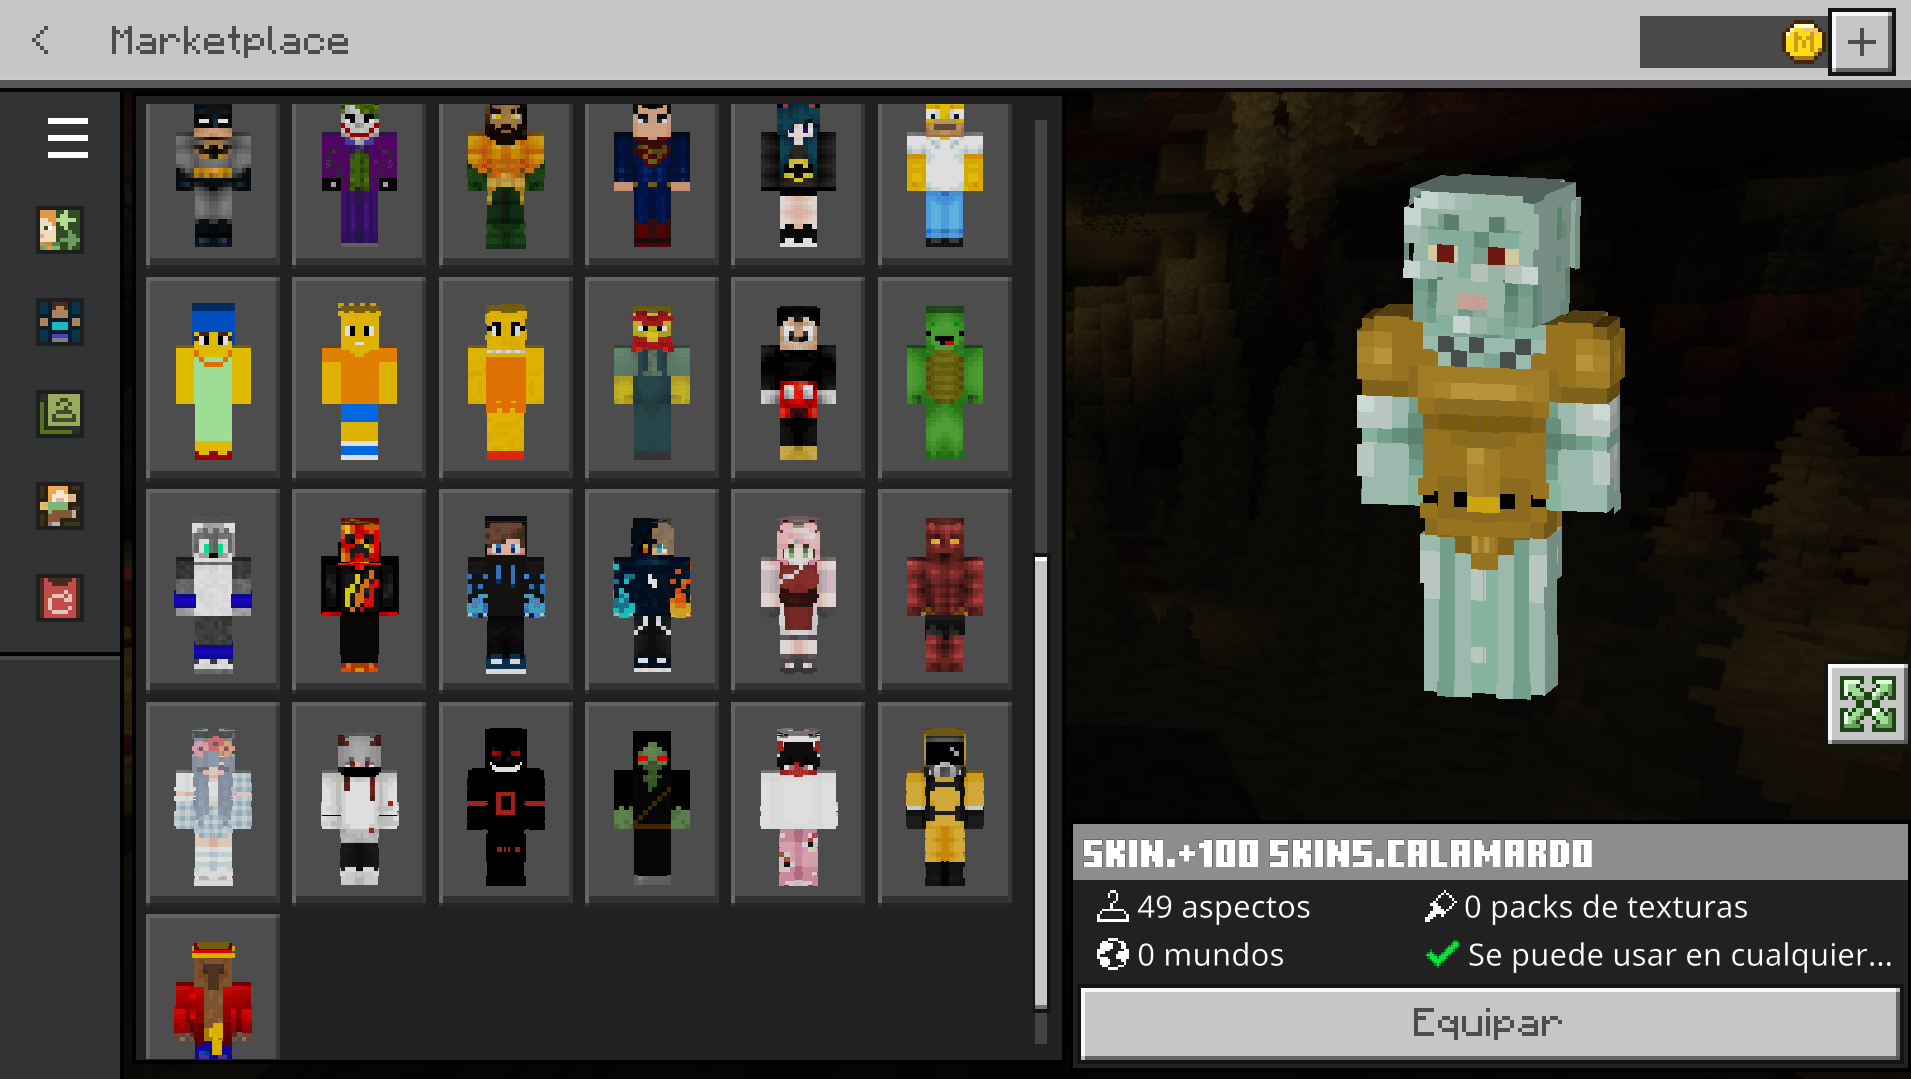Open the first sidebar icon with green arrow
Screen dimensions: 1911x1079
pos(60,230)
